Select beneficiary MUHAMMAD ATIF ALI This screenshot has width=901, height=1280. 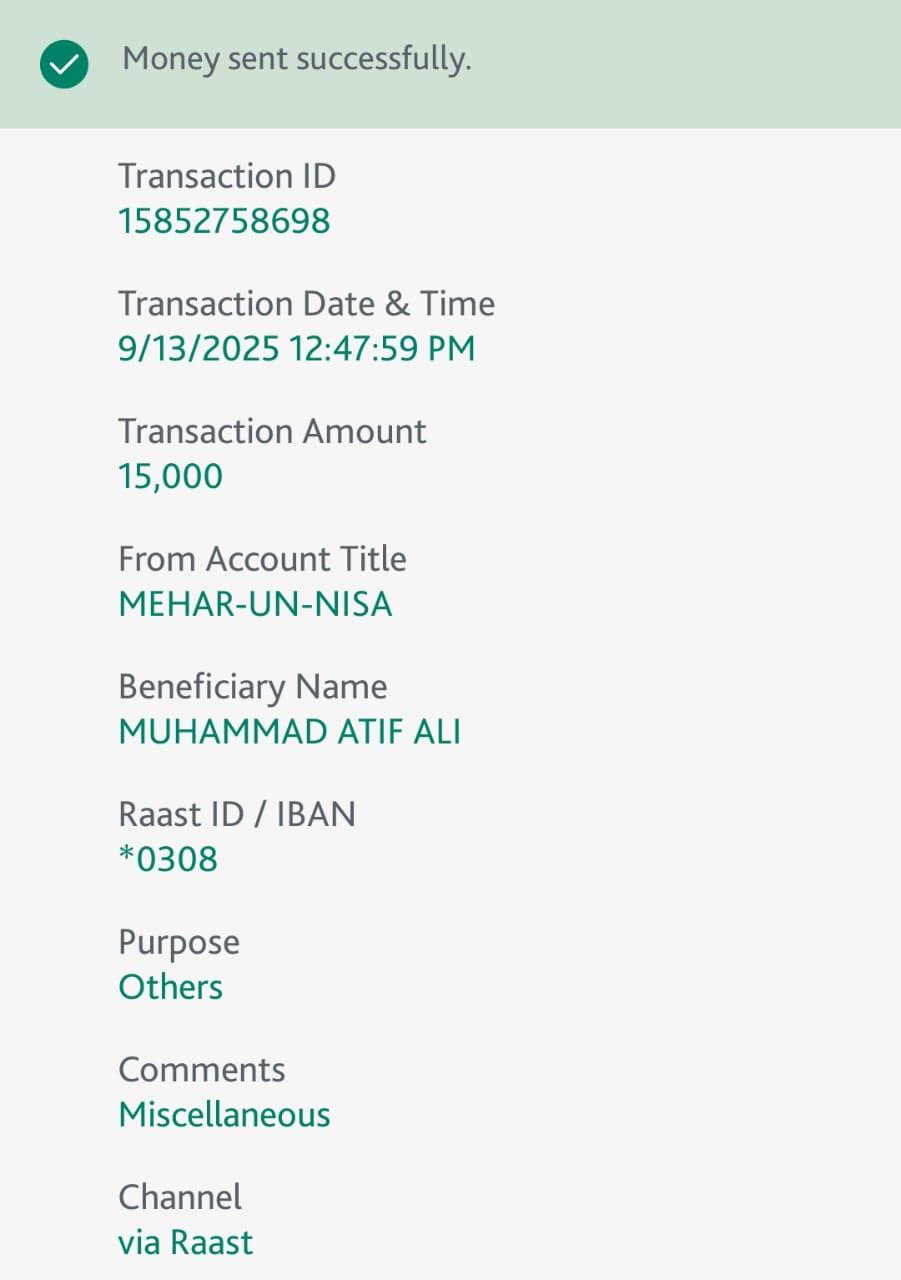coord(289,733)
